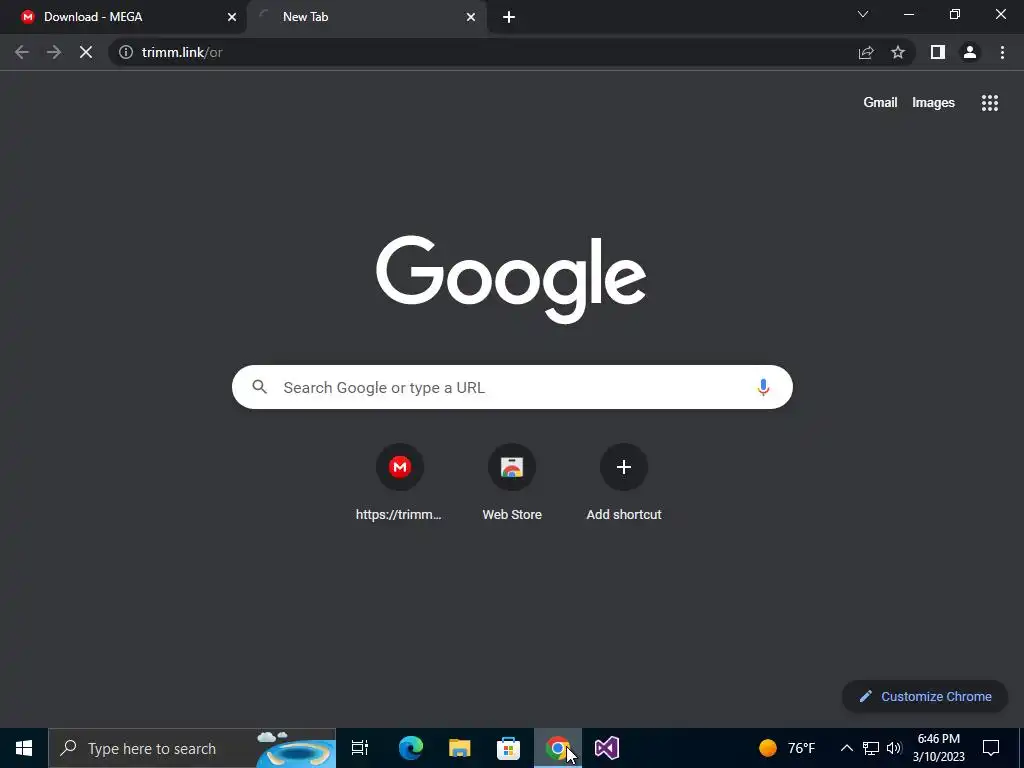This screenshot has height=768, width=1024.
Task: Stop loading the page
Action: [86, 52]
